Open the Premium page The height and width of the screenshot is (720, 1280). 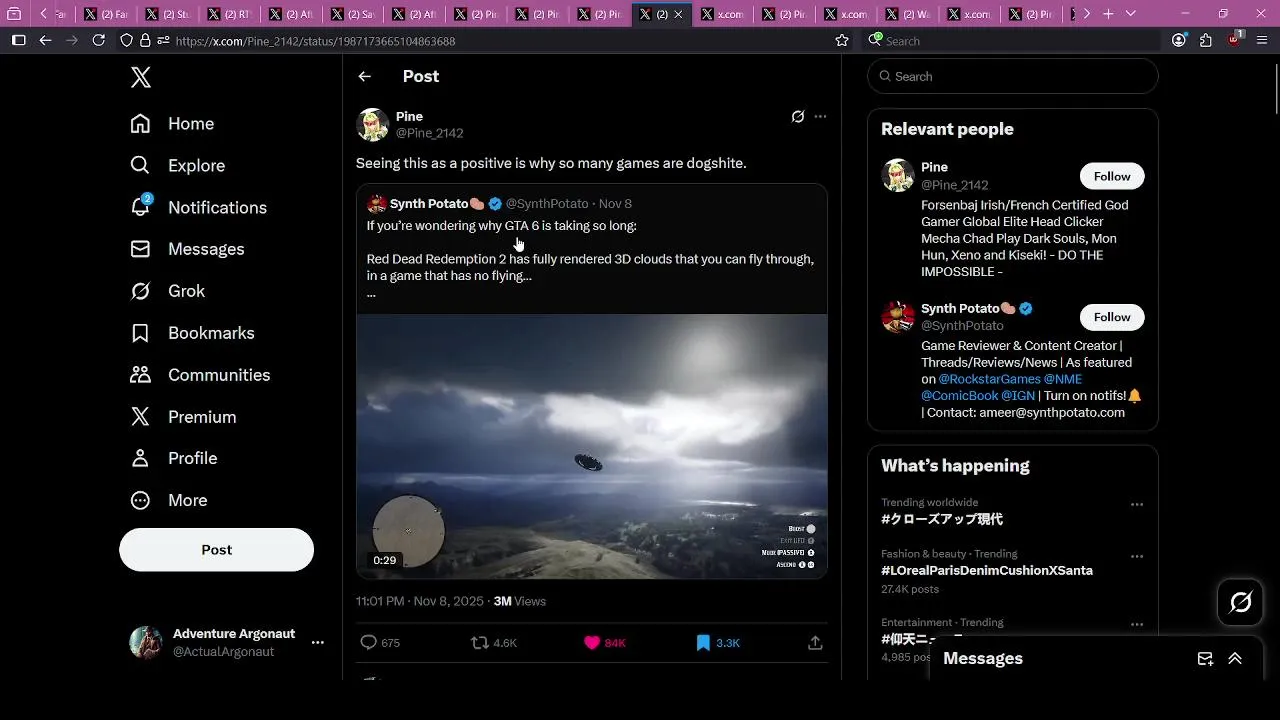(183, 417)
